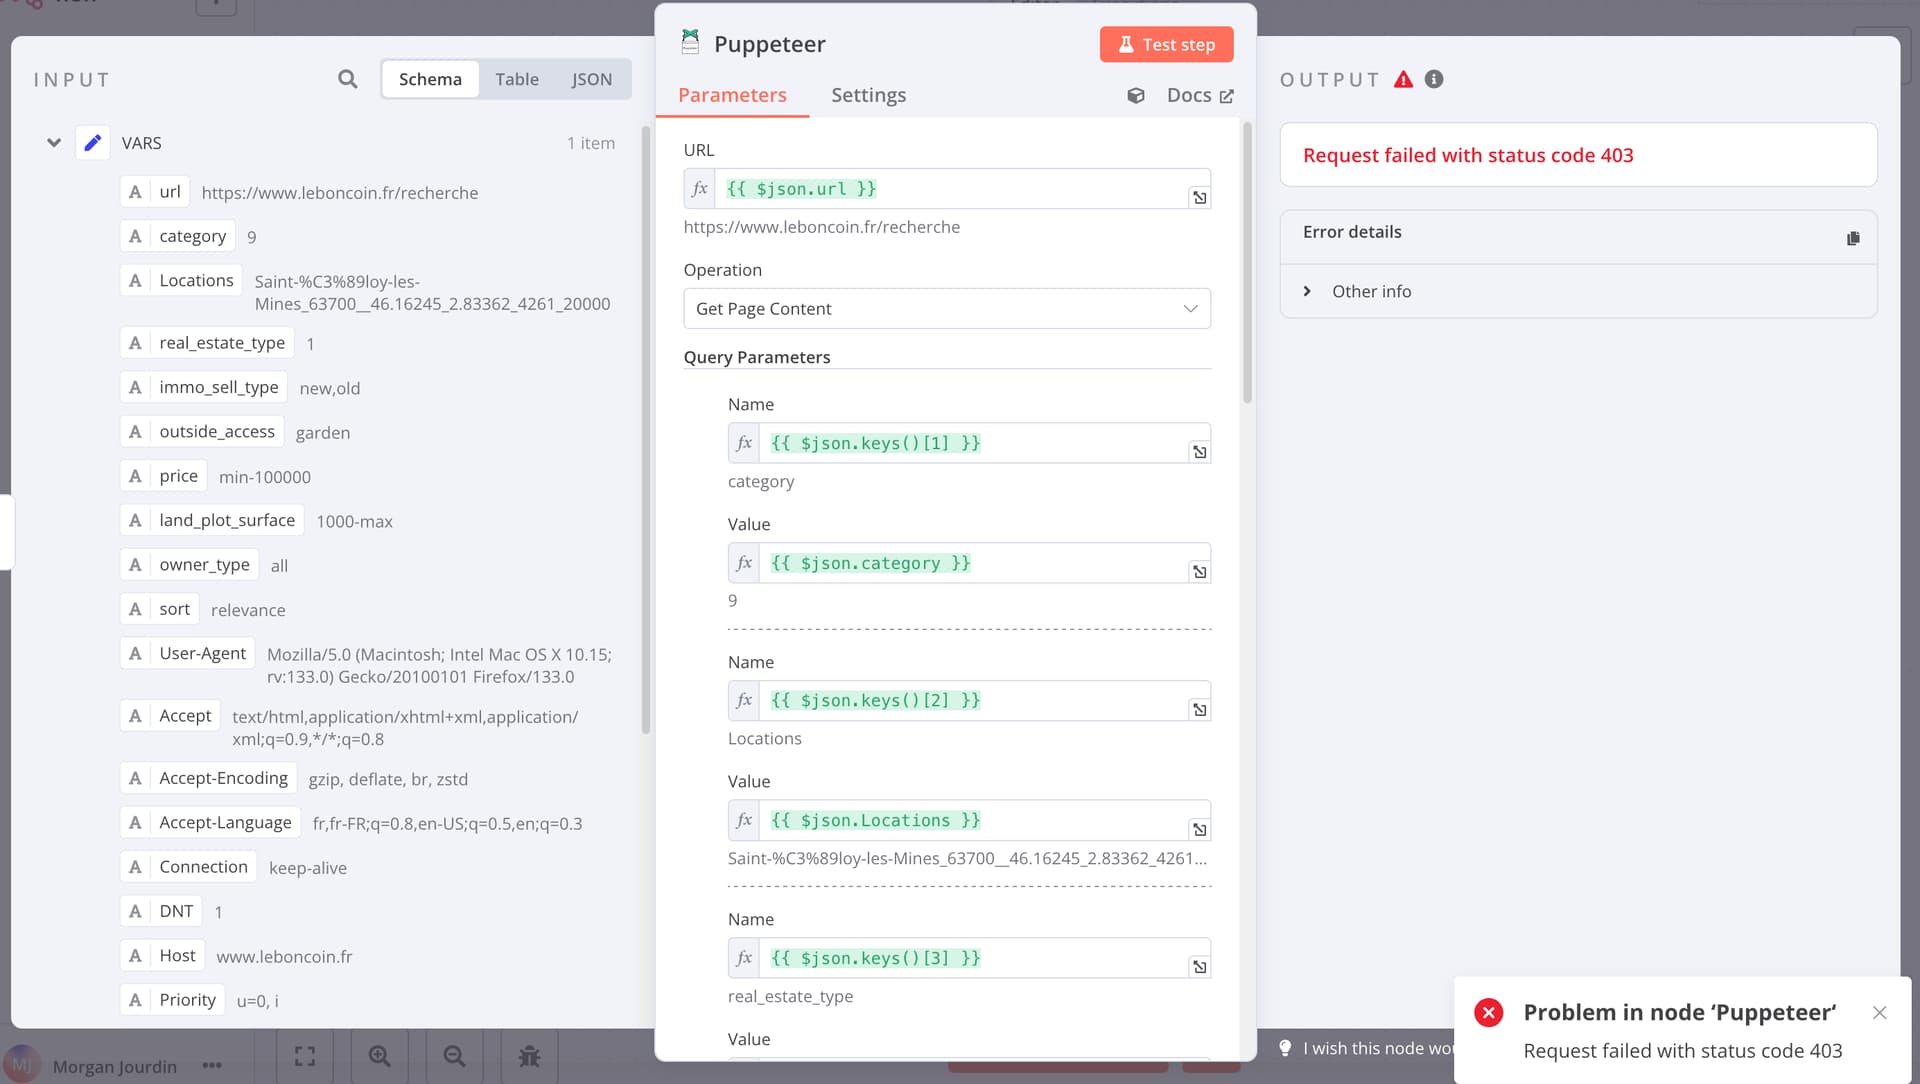
Task: Collapse the VARS input group
Action: coord(54,143)
